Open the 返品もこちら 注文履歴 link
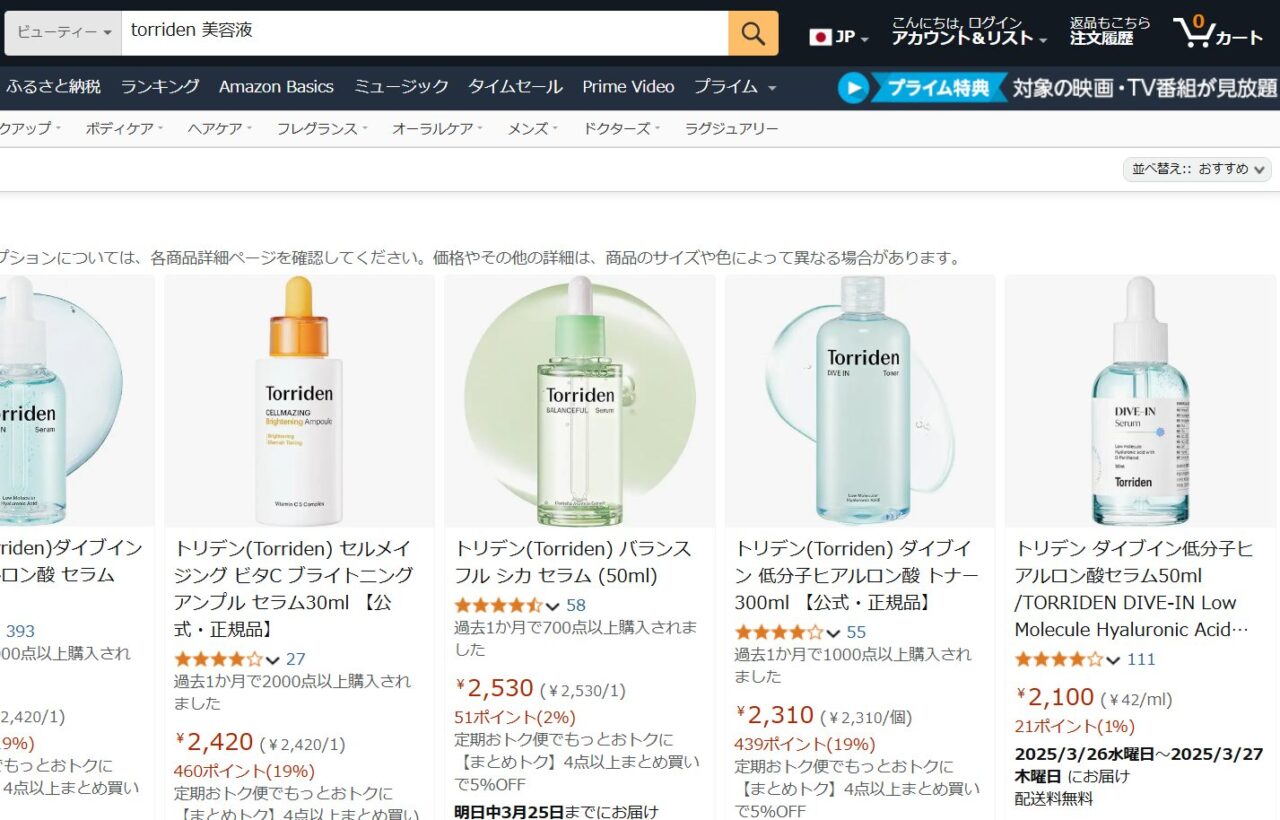 point(1110,31)
